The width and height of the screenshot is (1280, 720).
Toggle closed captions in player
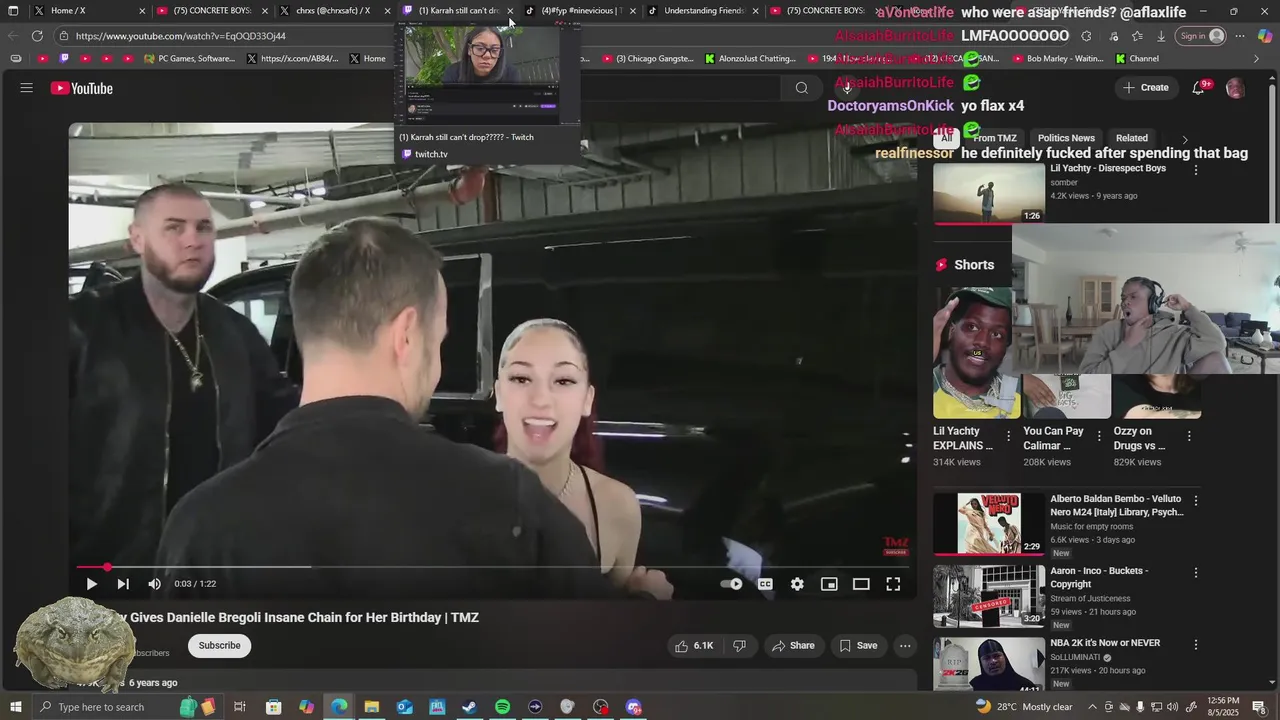coord(765,584)
